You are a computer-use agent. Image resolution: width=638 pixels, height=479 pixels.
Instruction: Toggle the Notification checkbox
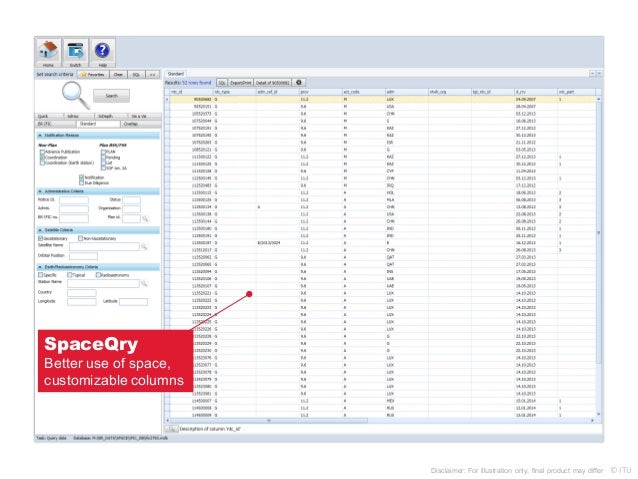(x=81, y=177)
